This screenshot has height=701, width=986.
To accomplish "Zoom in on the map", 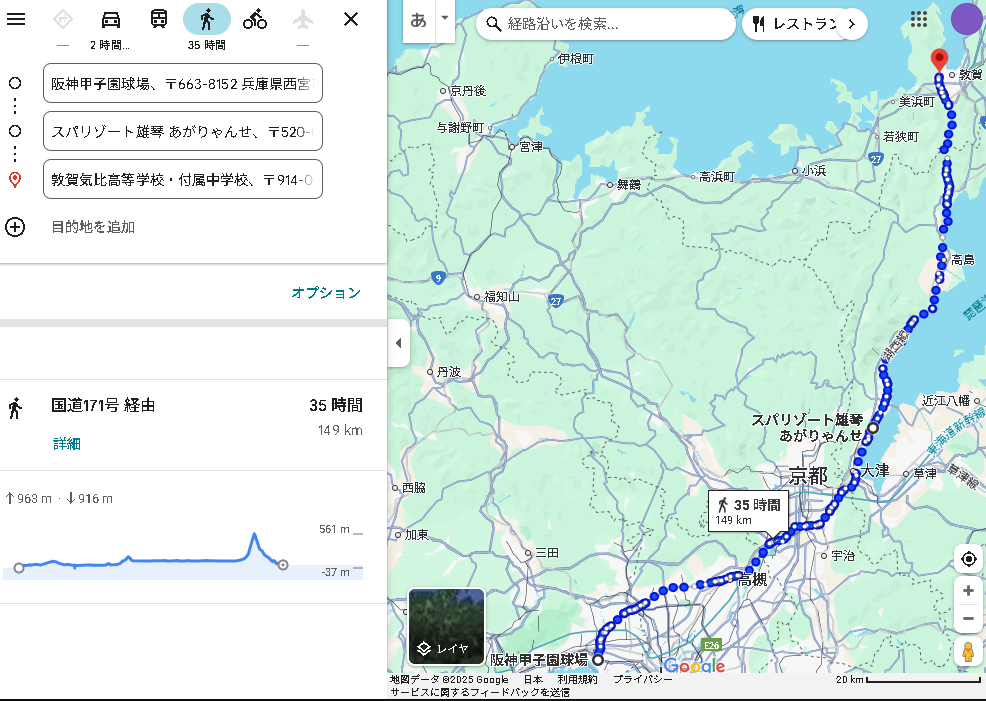I will point(968,590).
